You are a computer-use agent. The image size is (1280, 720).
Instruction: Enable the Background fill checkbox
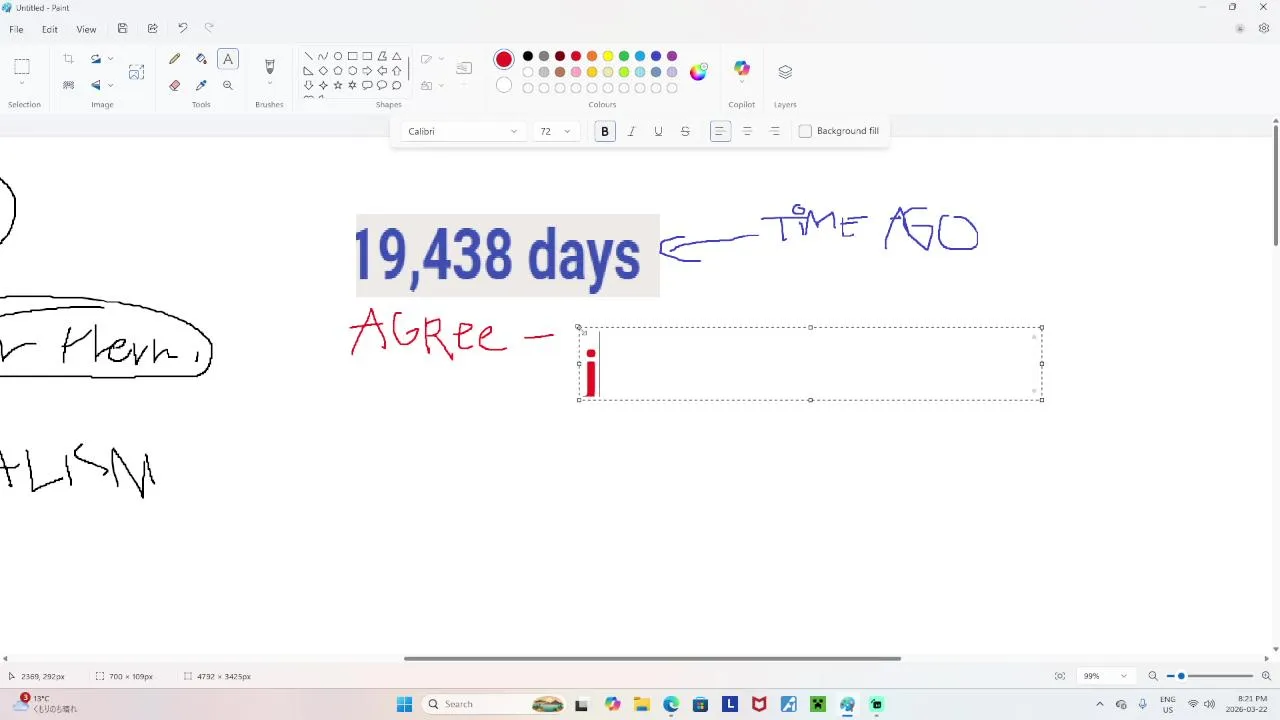pos(805,131)
